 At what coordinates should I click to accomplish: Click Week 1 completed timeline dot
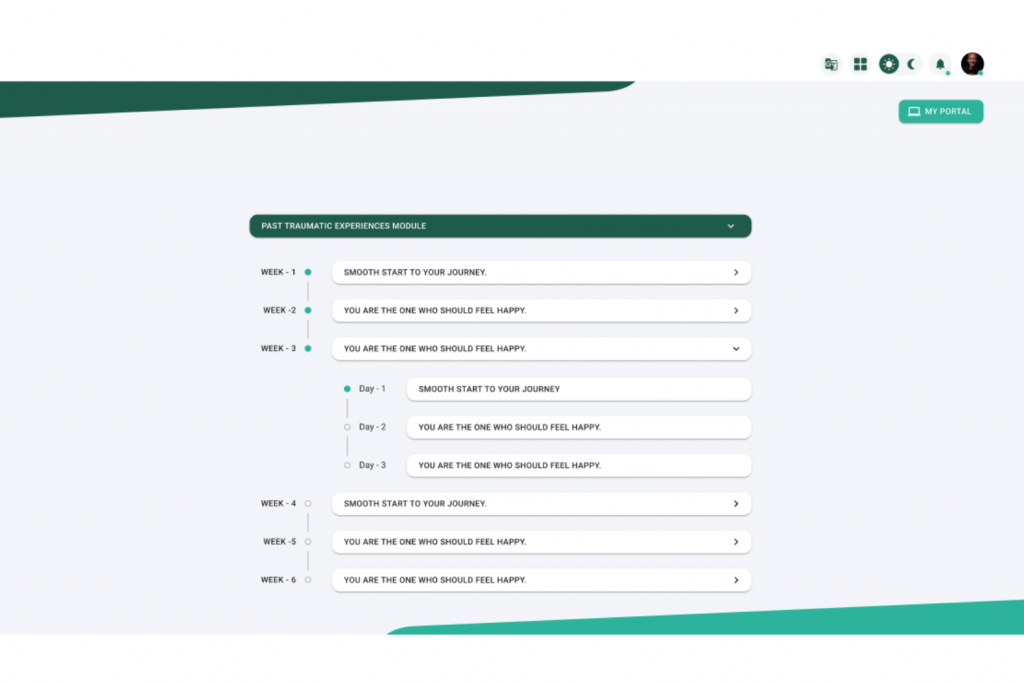point(308,272)
